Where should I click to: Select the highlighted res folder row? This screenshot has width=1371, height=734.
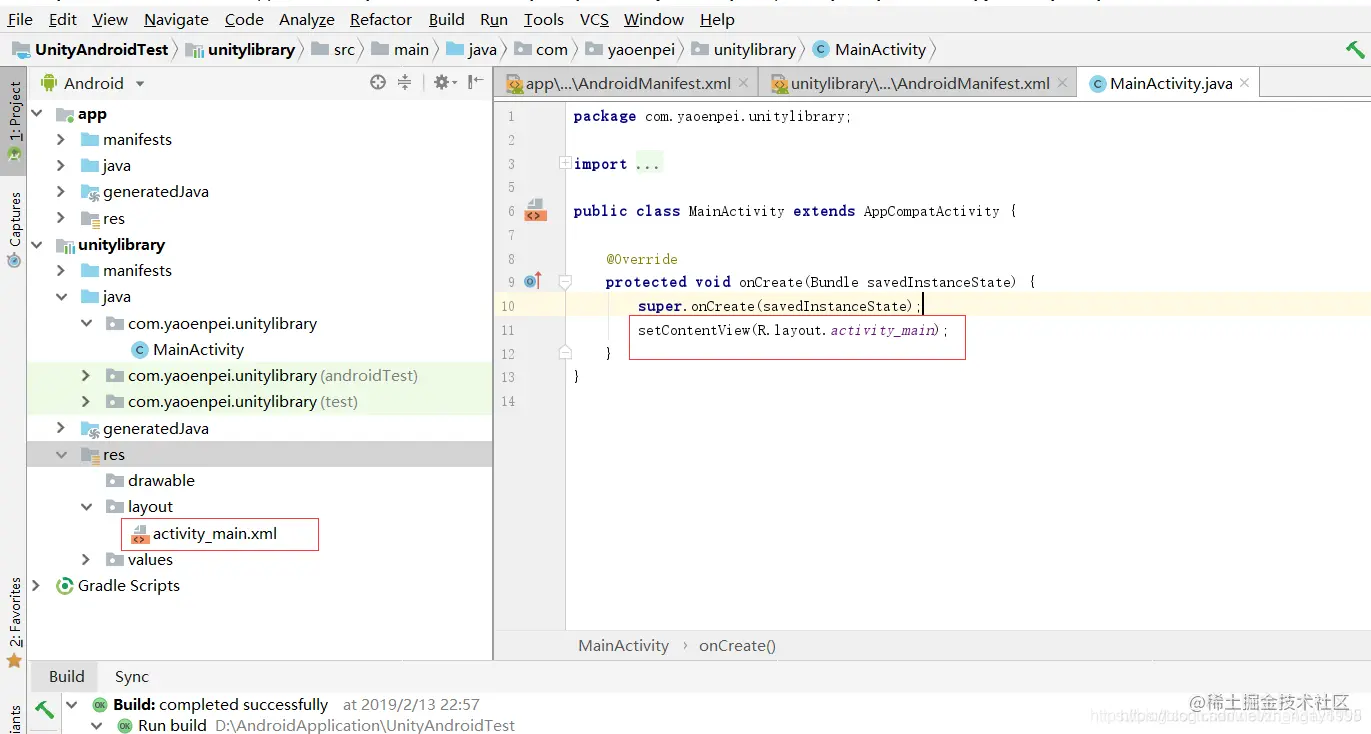click(260, 454)
